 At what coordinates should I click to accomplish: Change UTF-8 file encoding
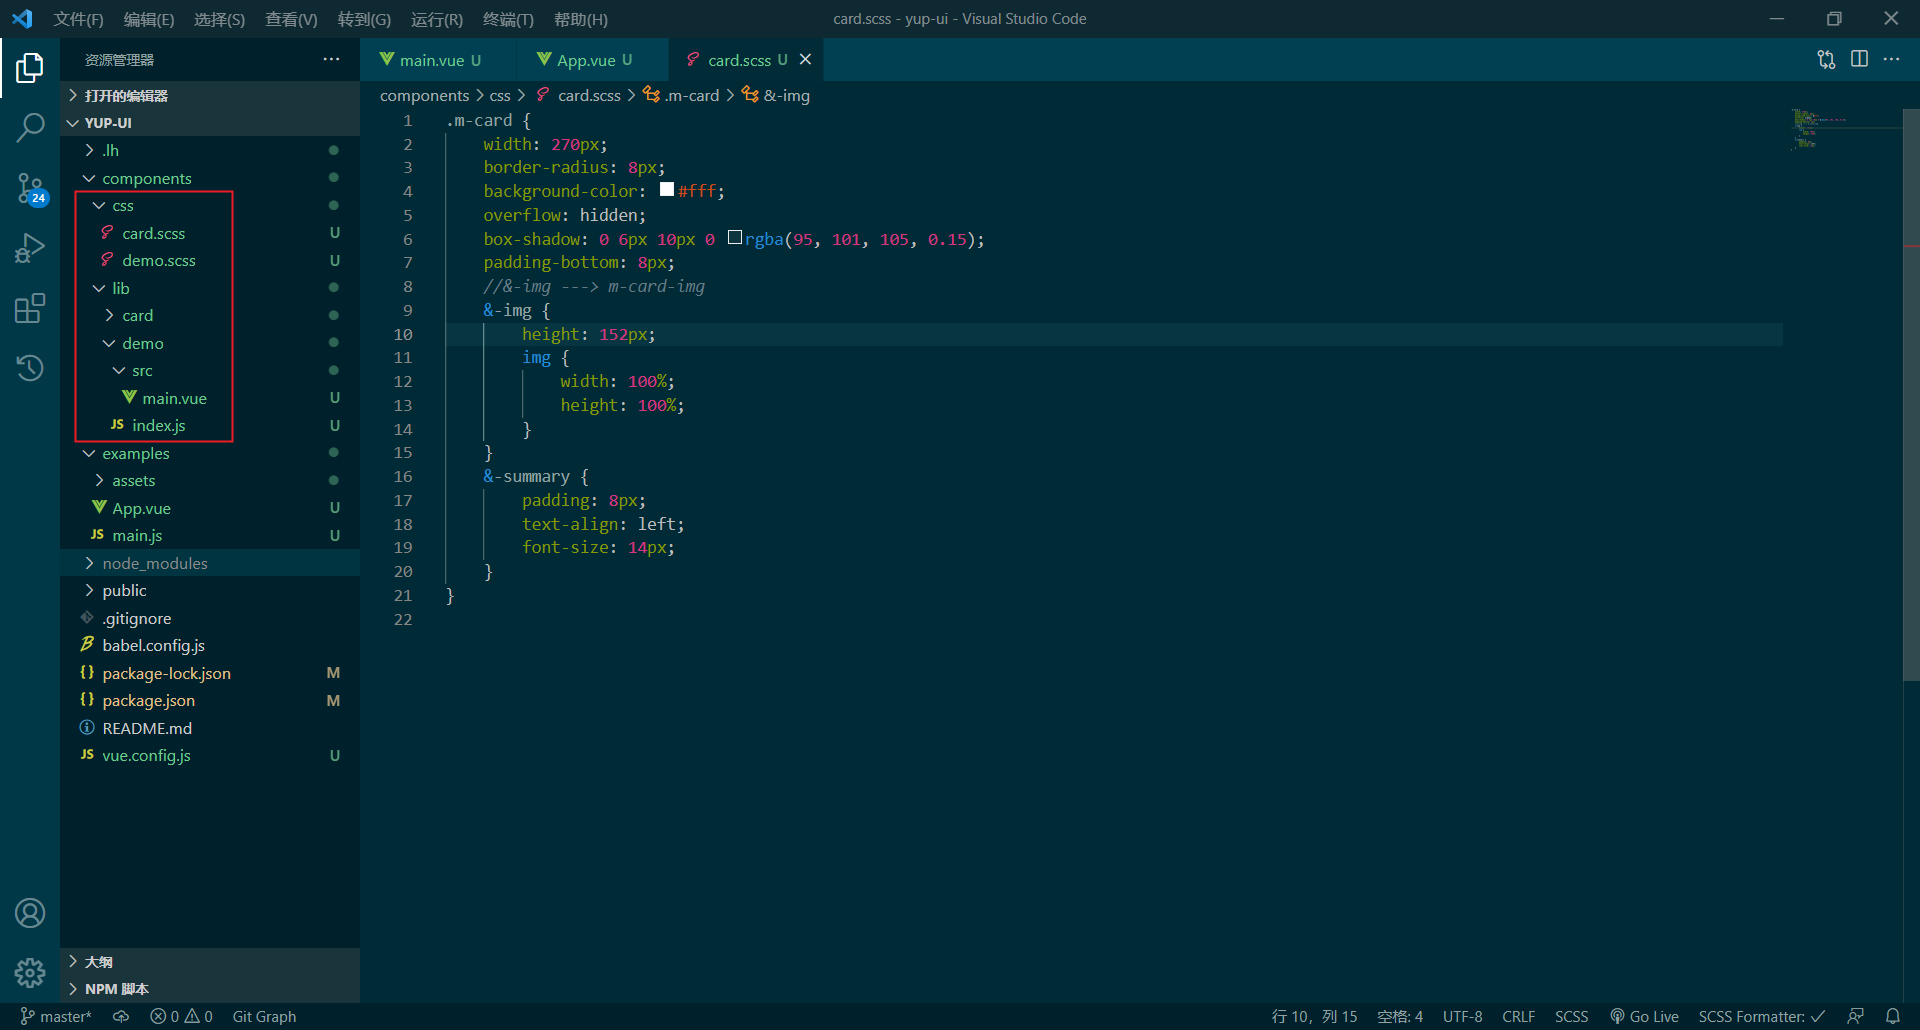(x=1462, y=1016)
